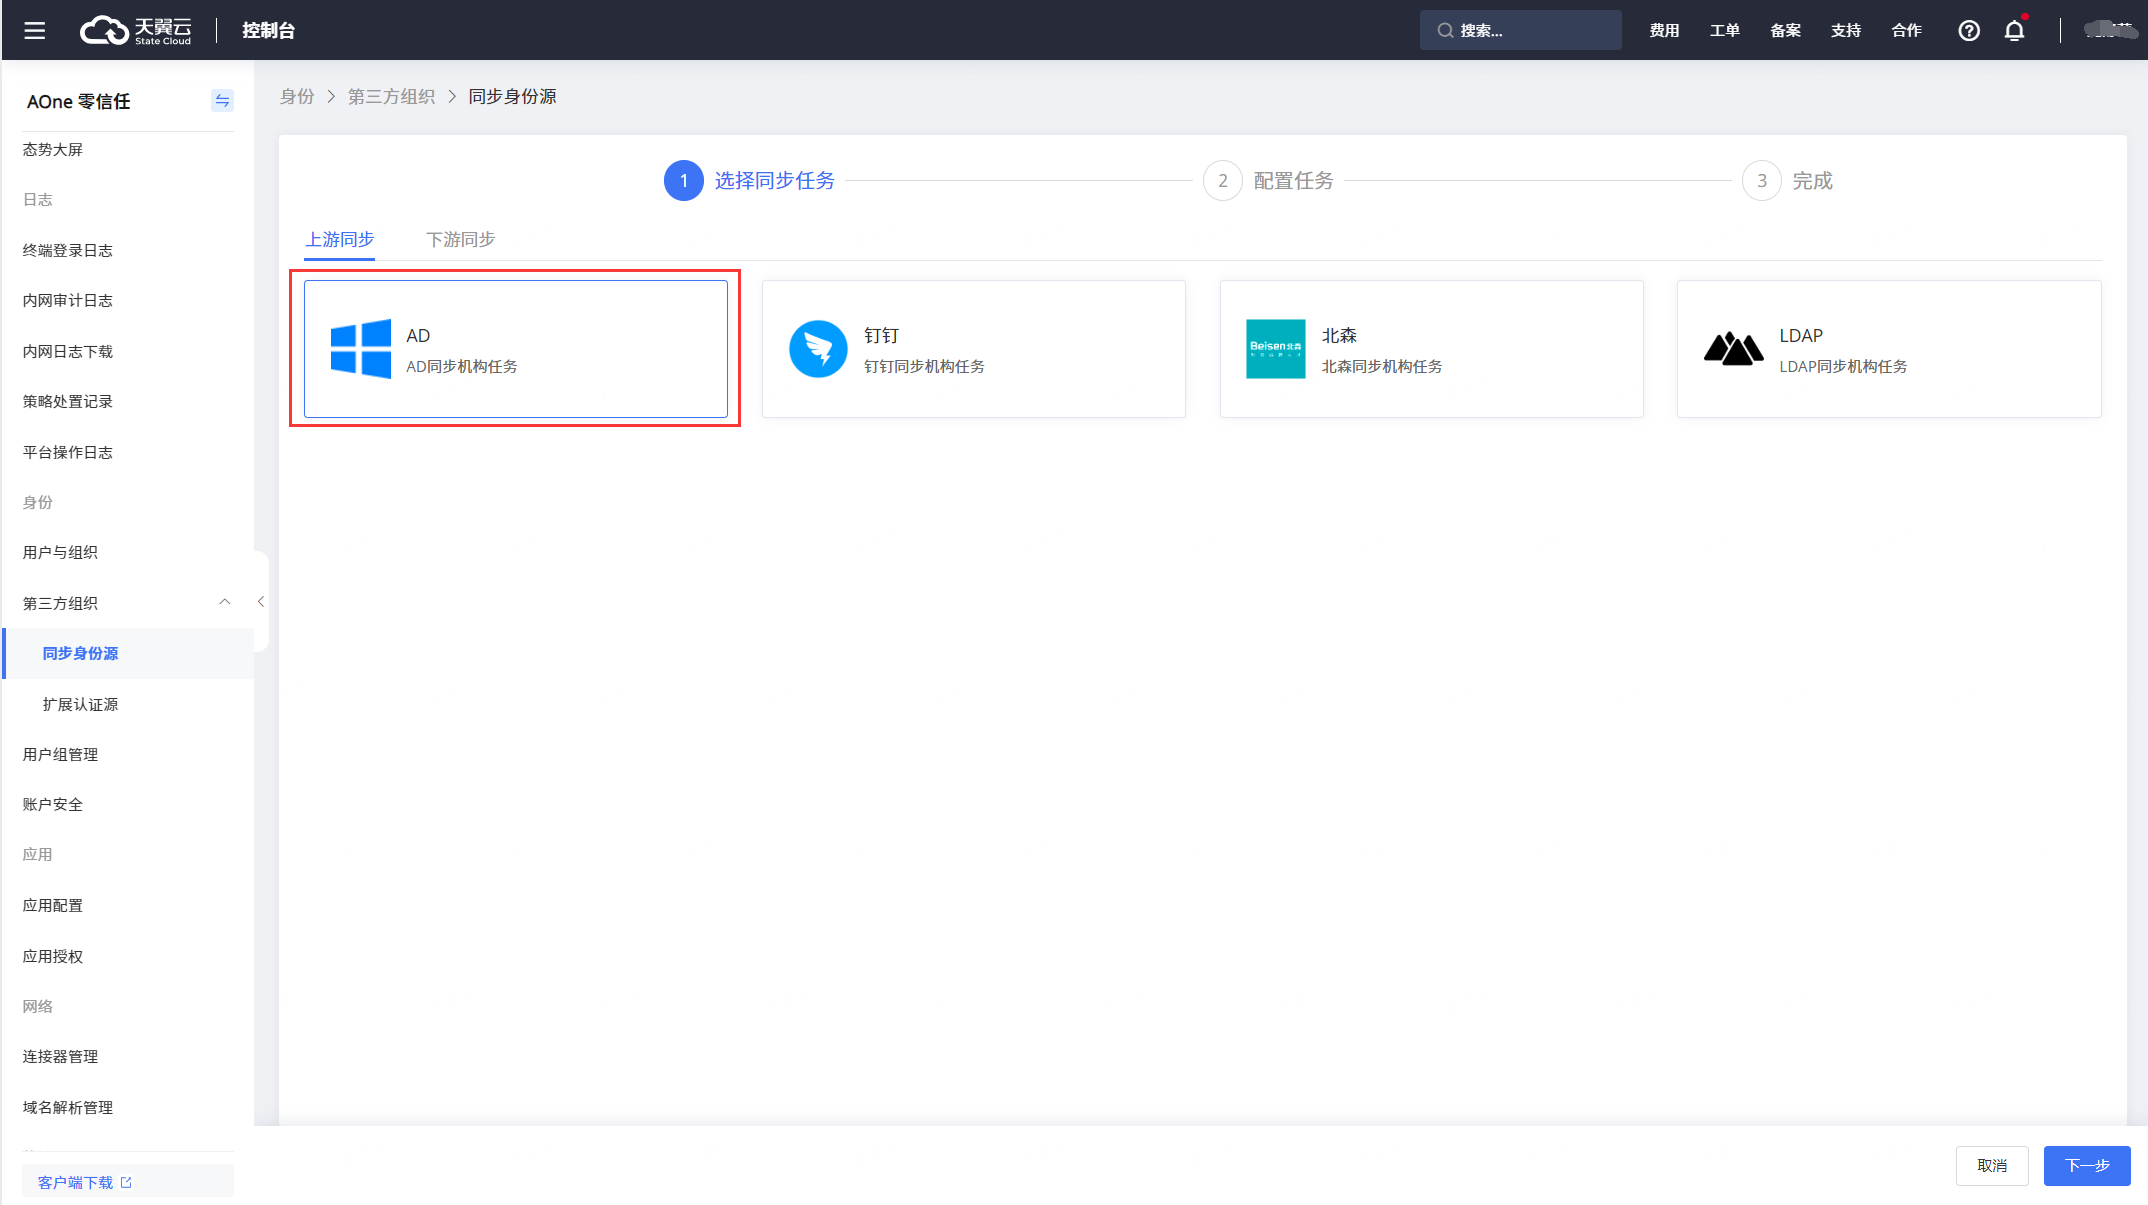Click the top search input field
2148x1205 pixels.
(x=1520, y=30)
